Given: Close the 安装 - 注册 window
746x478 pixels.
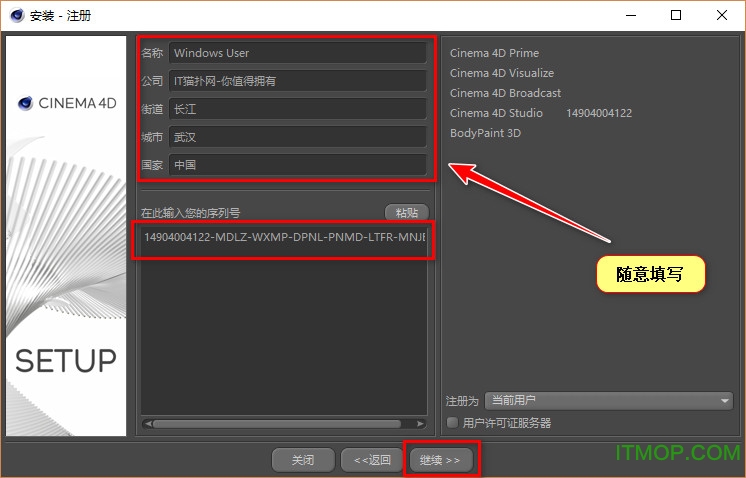Looking at the screenshot, I should (722, 15).
